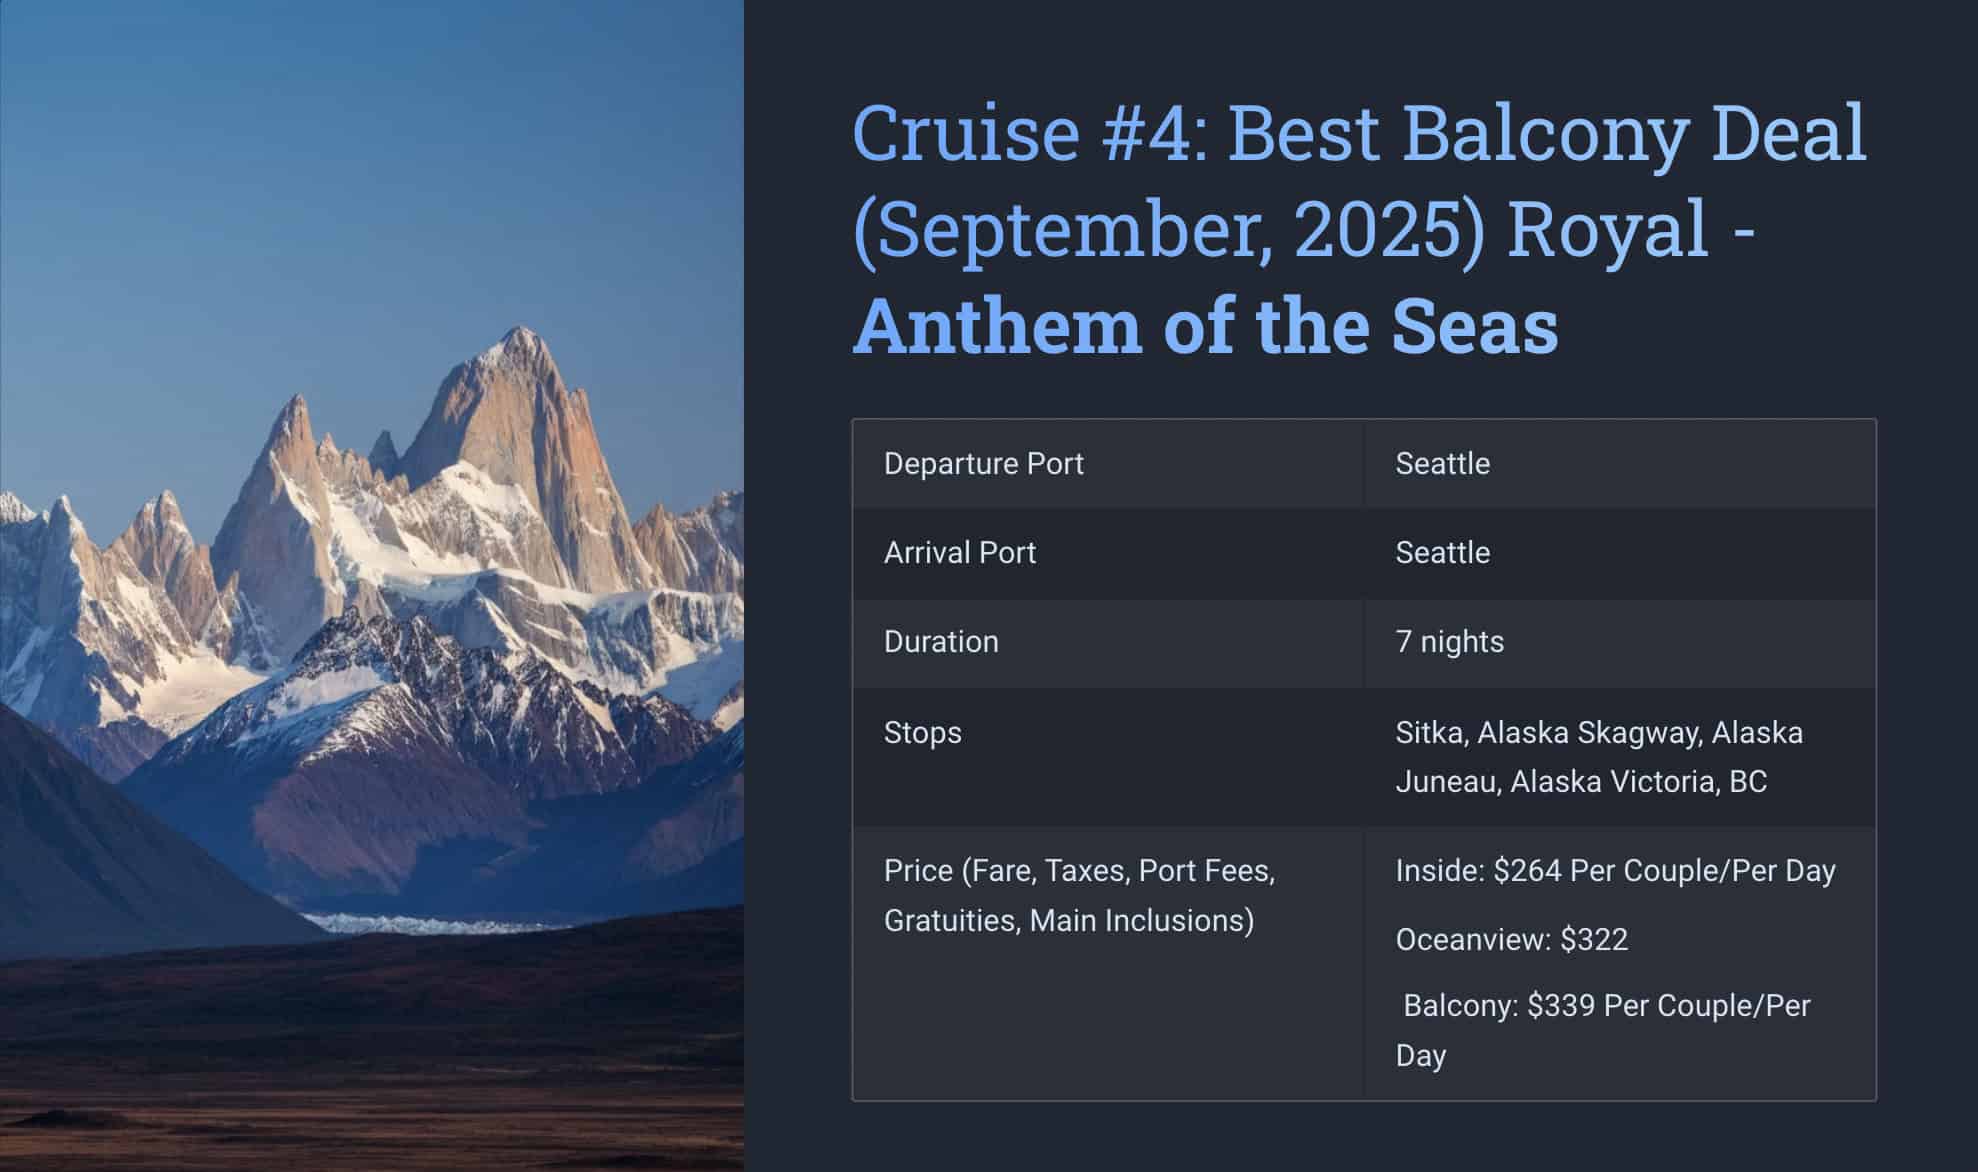Select the "7 nights" duration value
Image resolution: width=1978 pixels, height=1172 pixels.
(1449, 642)
